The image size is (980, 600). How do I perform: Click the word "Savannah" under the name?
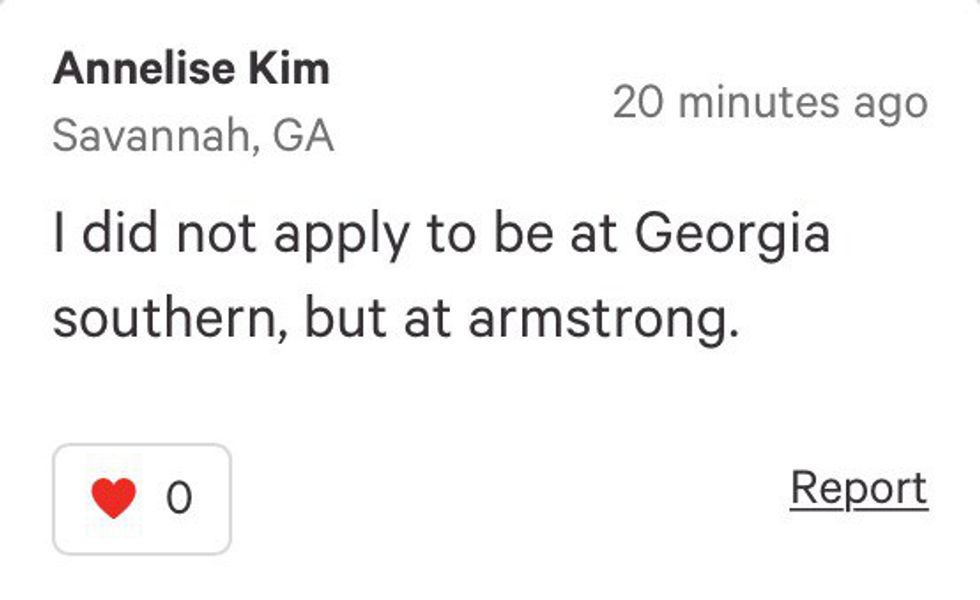point(150,136)
